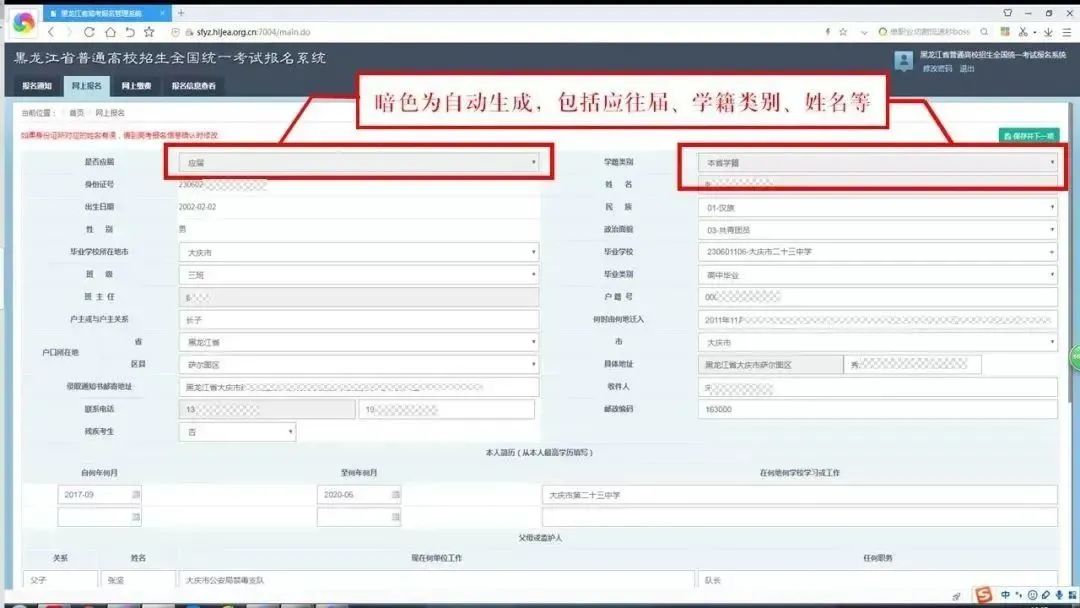This screenshot has width=1080, height=608.
Task: Open calendar picker for 2020-06 end date
Action: coord(395,494)
